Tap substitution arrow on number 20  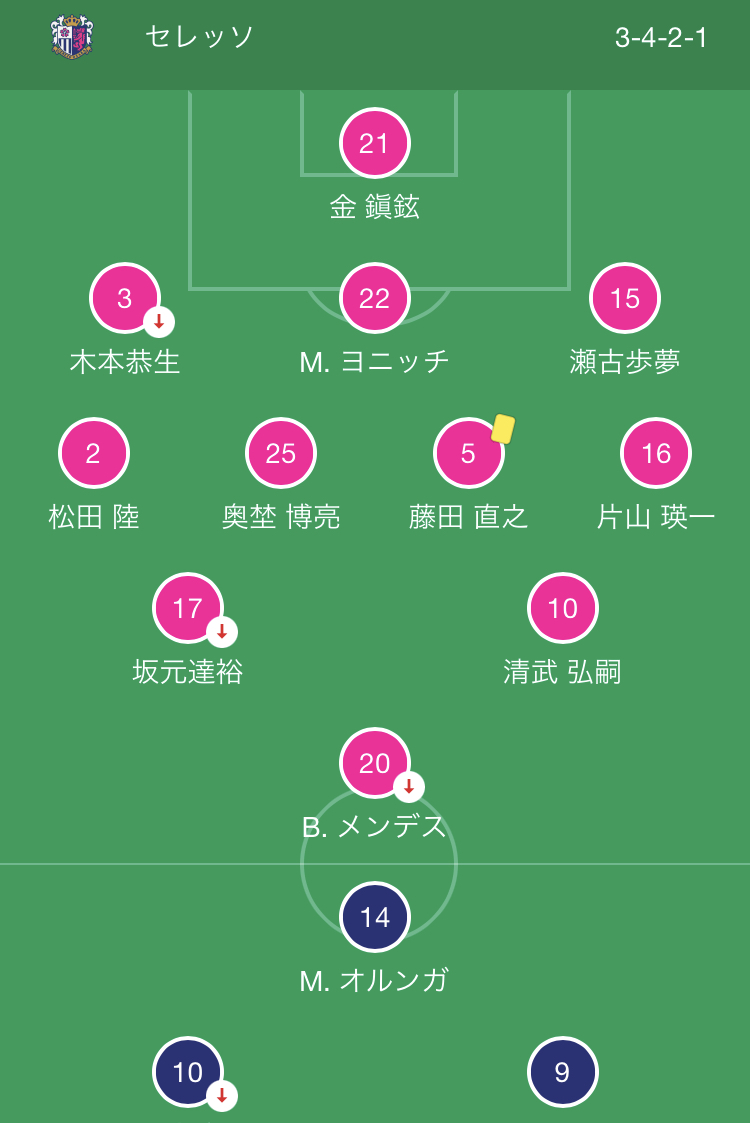409,787
